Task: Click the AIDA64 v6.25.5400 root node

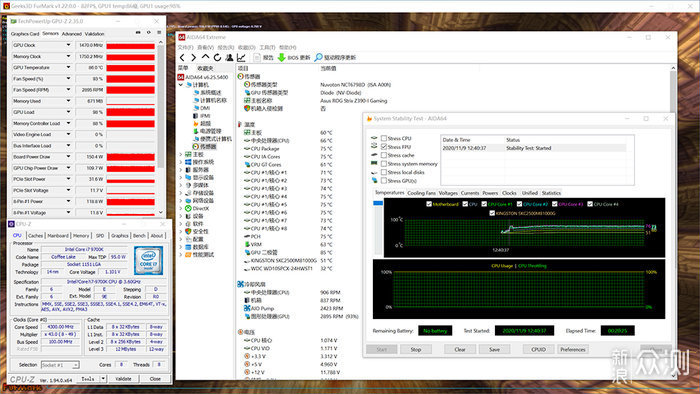Action: tap(204, 77)
